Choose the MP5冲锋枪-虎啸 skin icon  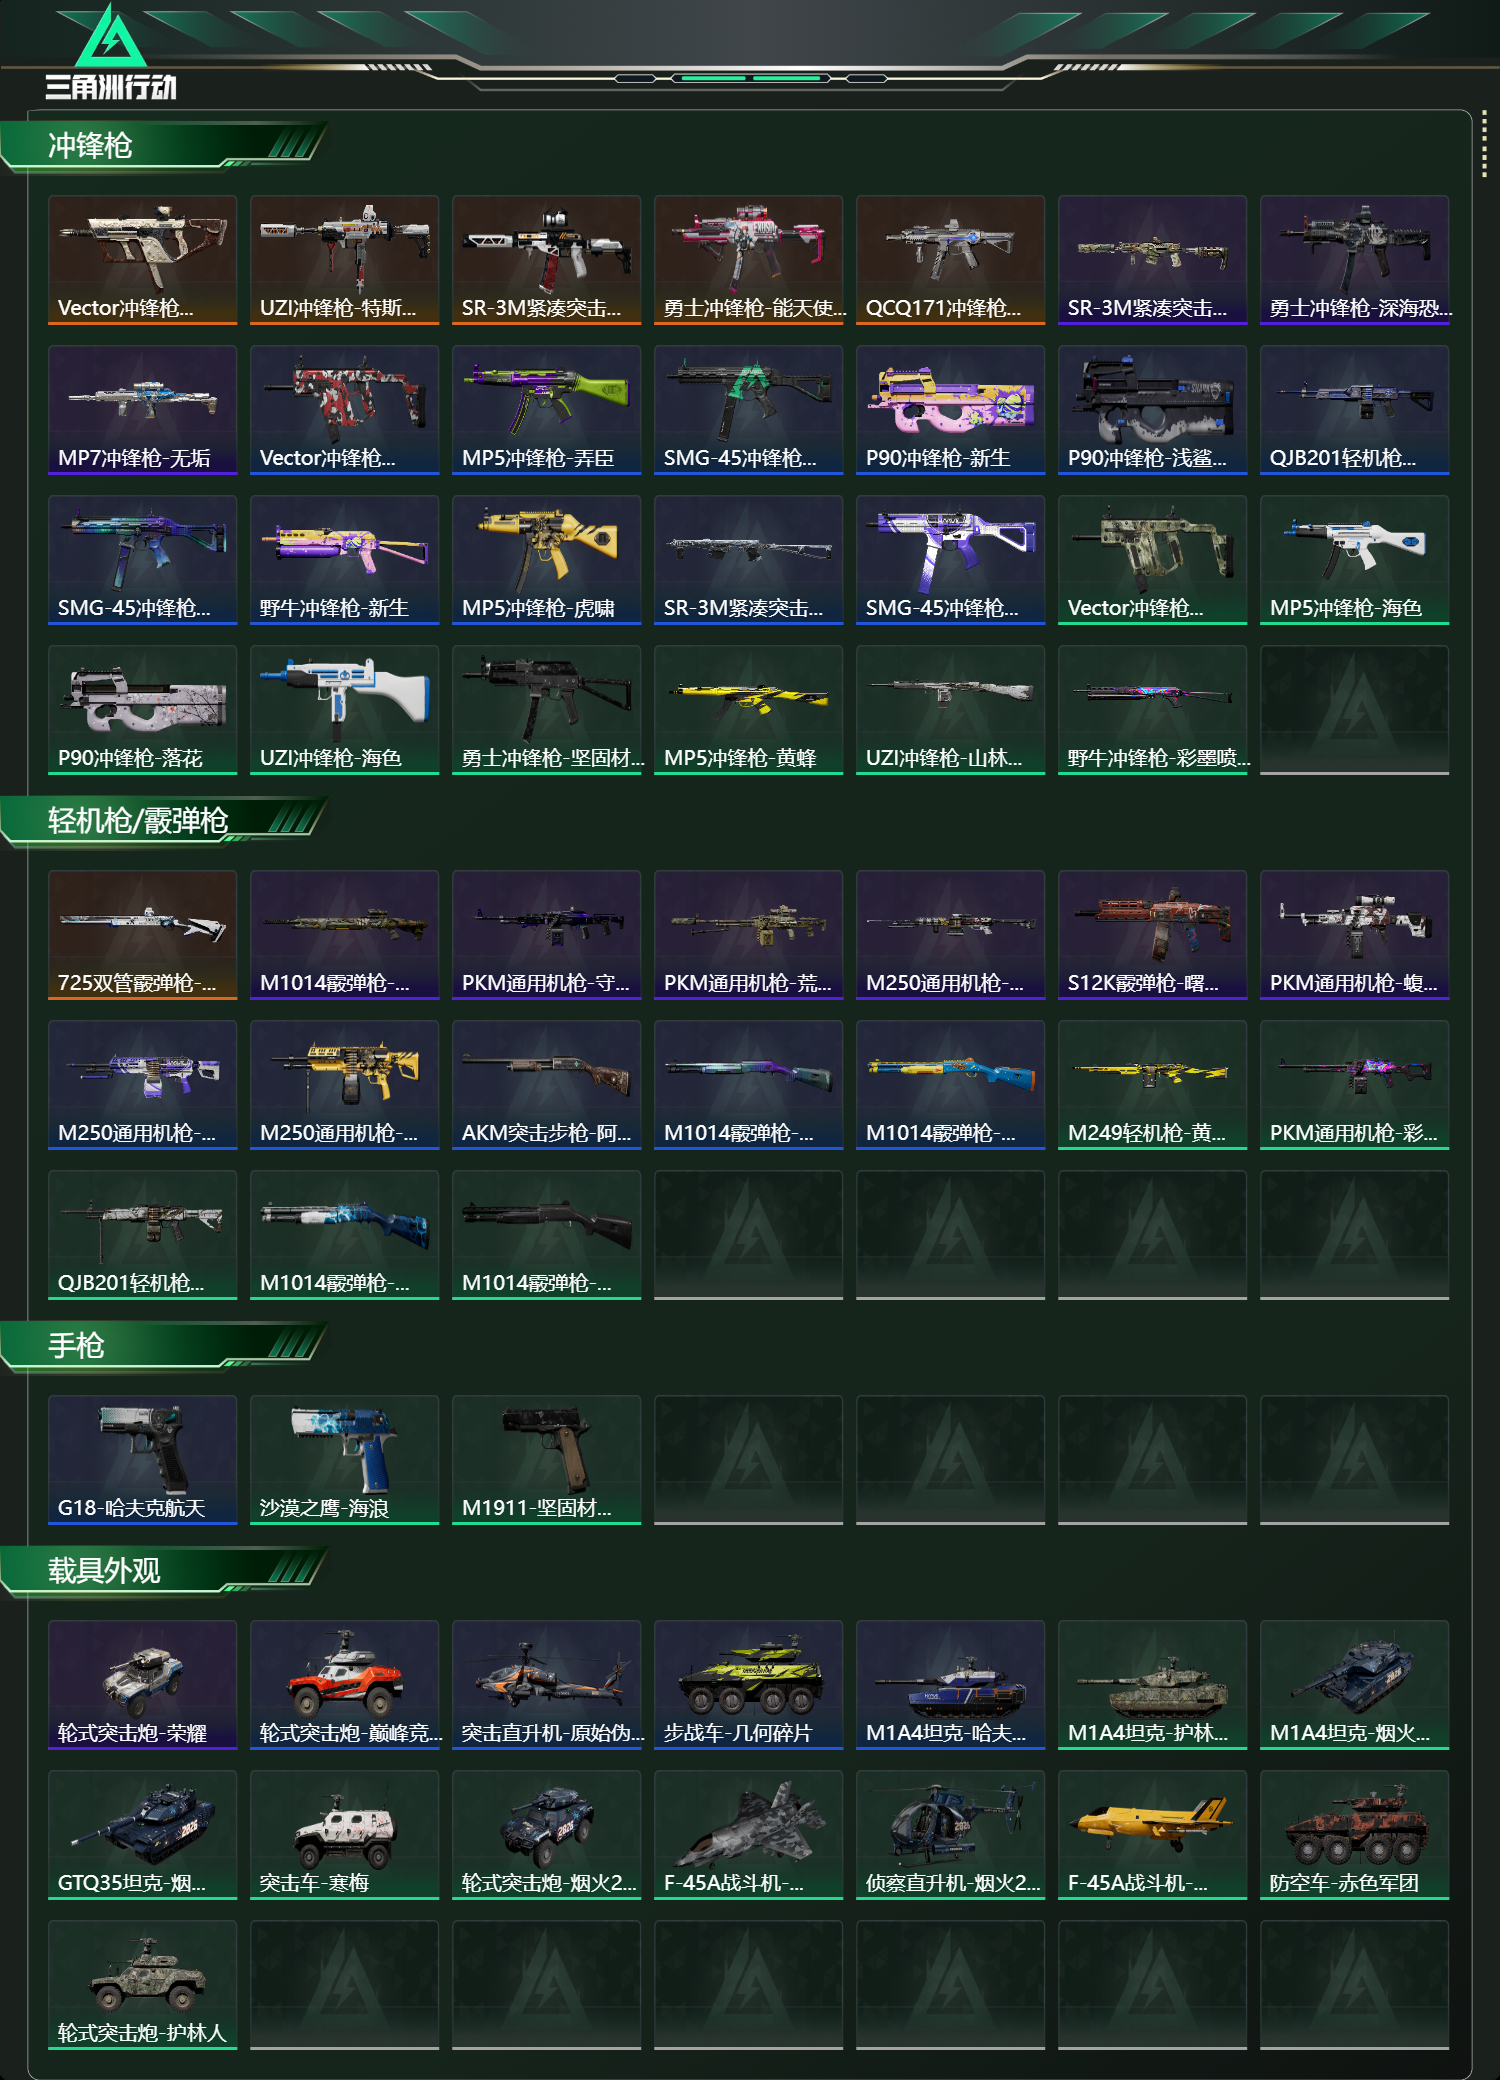pyautogui.click(x=546, y=559)
